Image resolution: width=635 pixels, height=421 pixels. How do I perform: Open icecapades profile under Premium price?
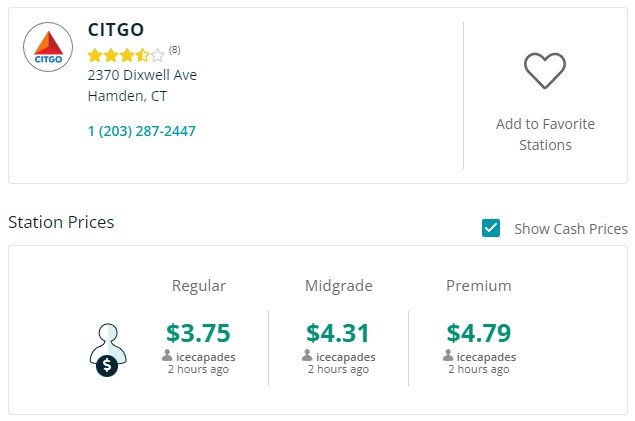(486, 357)
